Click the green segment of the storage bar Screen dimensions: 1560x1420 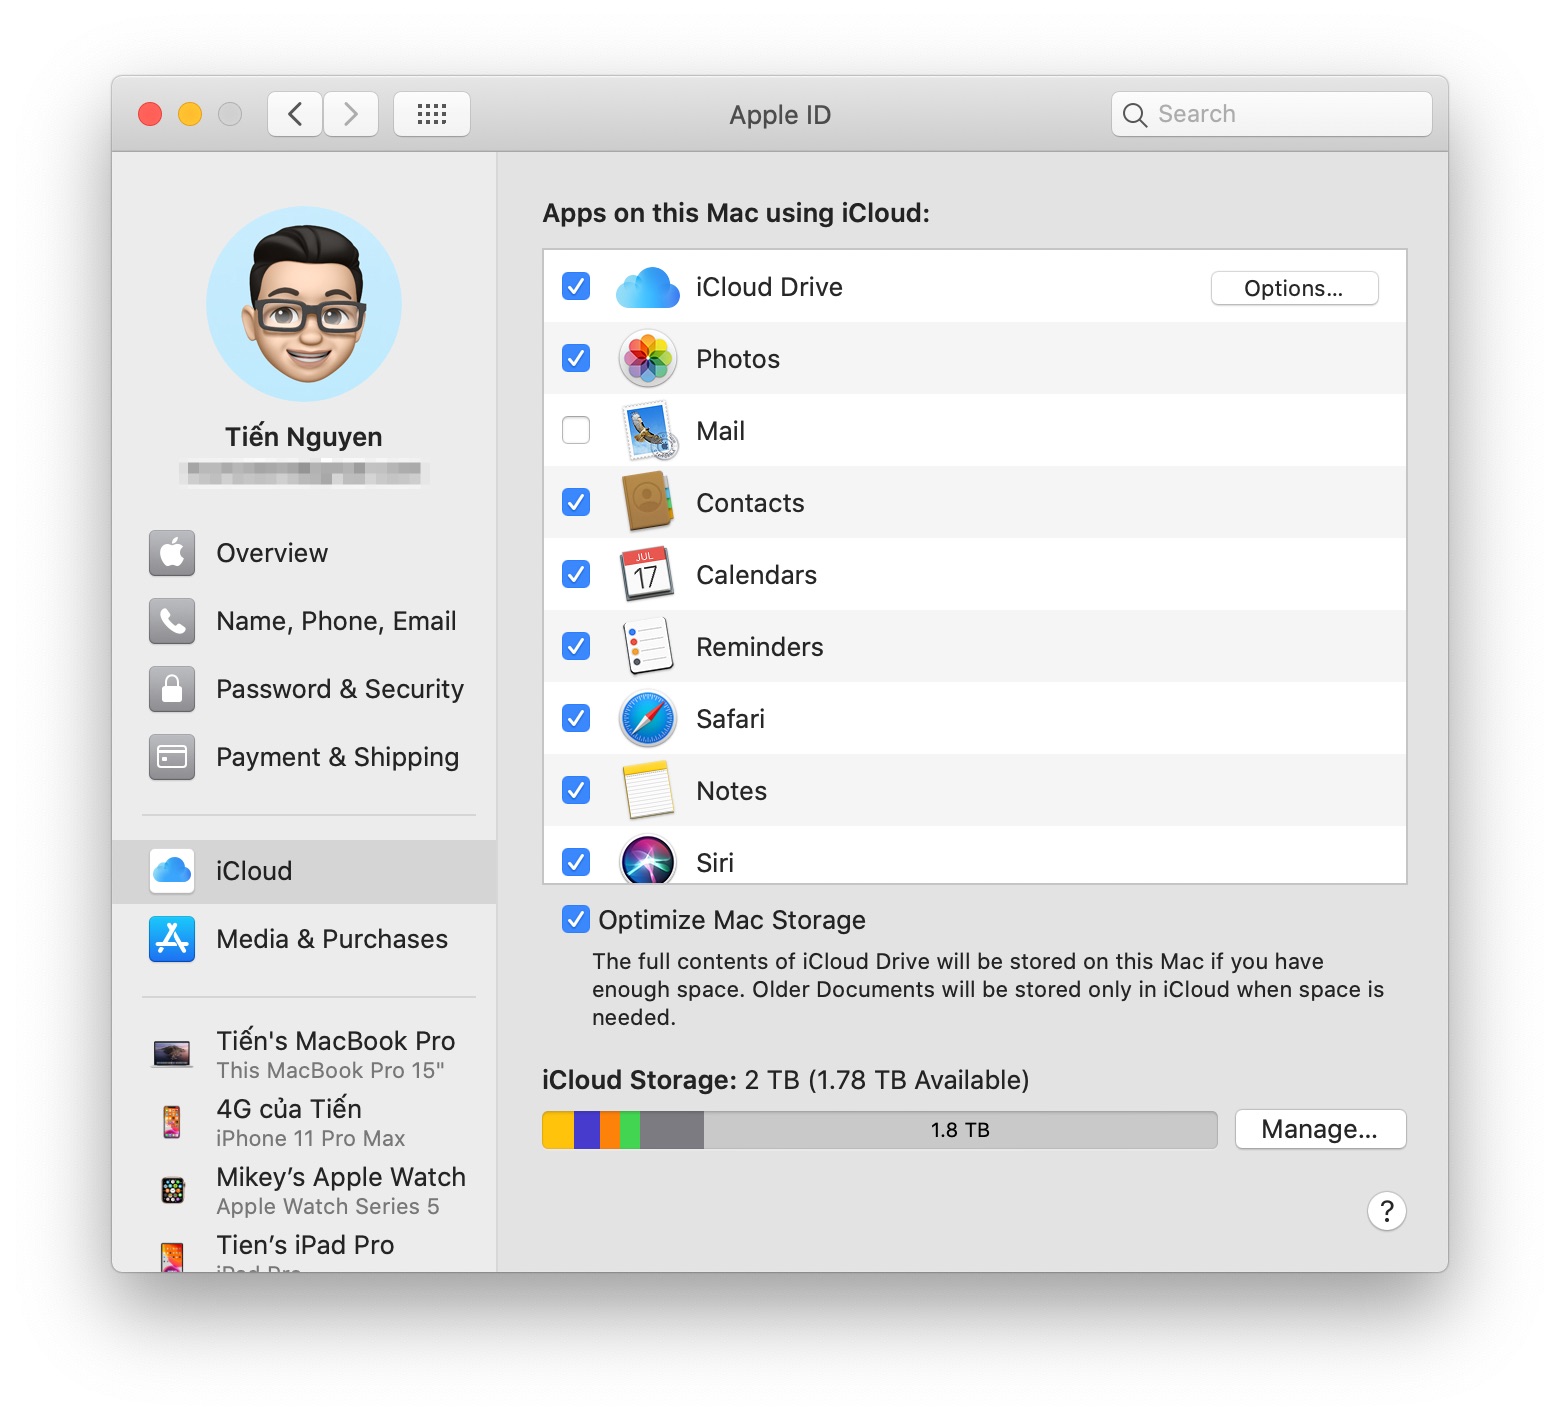(630, 1130)
